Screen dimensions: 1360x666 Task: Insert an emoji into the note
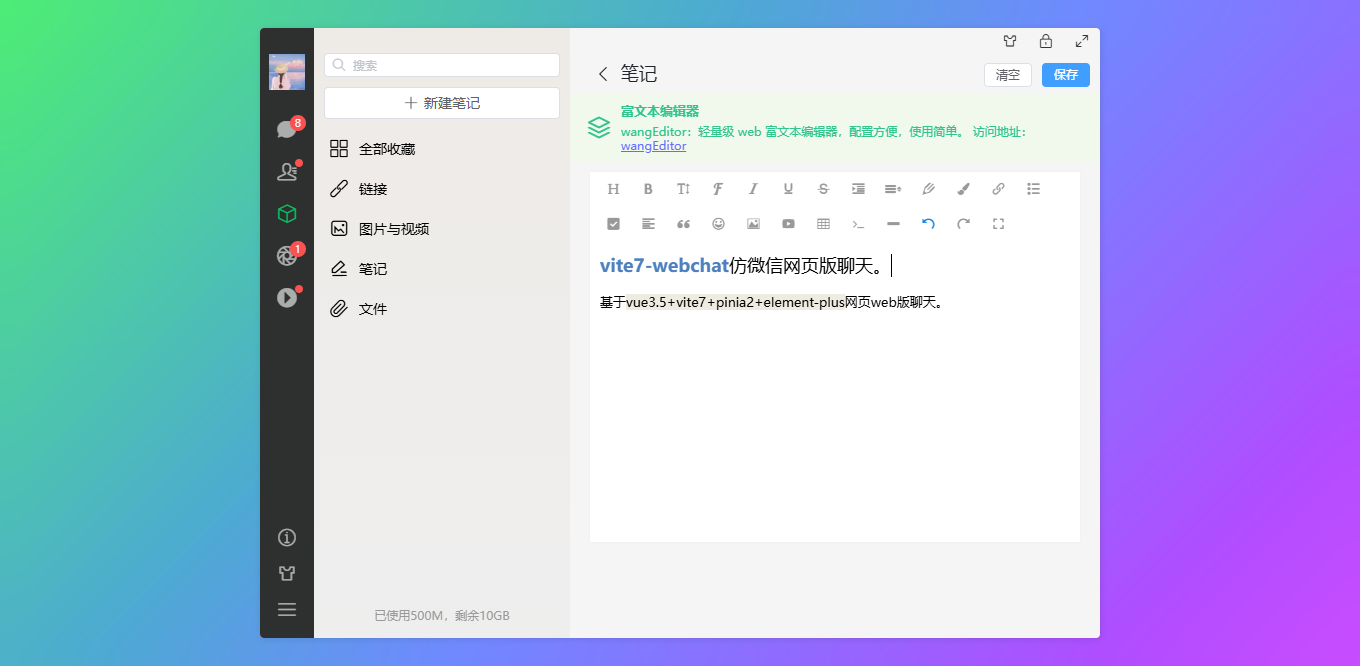point(718,224)
